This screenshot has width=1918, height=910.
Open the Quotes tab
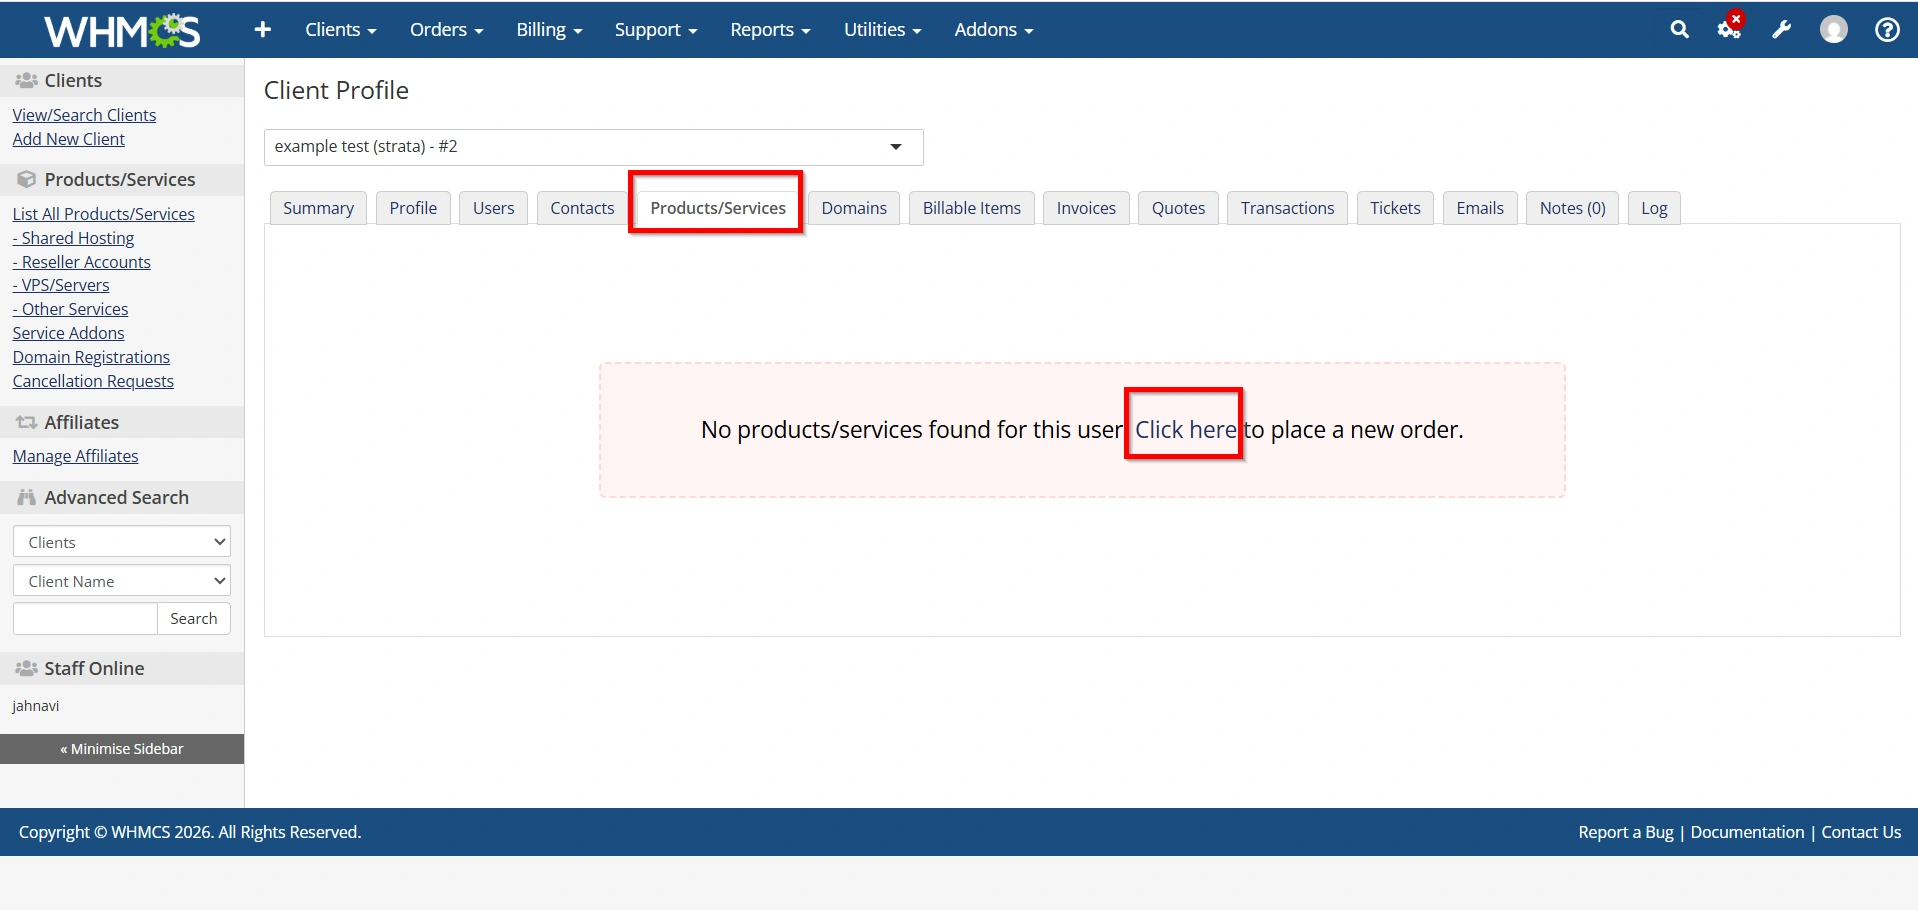tap(1178, 208)
